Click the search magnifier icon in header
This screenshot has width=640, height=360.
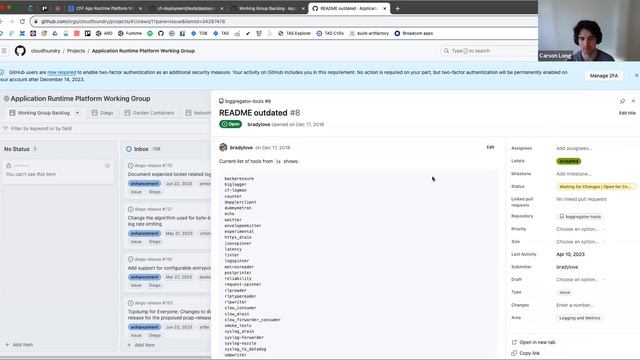(446, 51)
